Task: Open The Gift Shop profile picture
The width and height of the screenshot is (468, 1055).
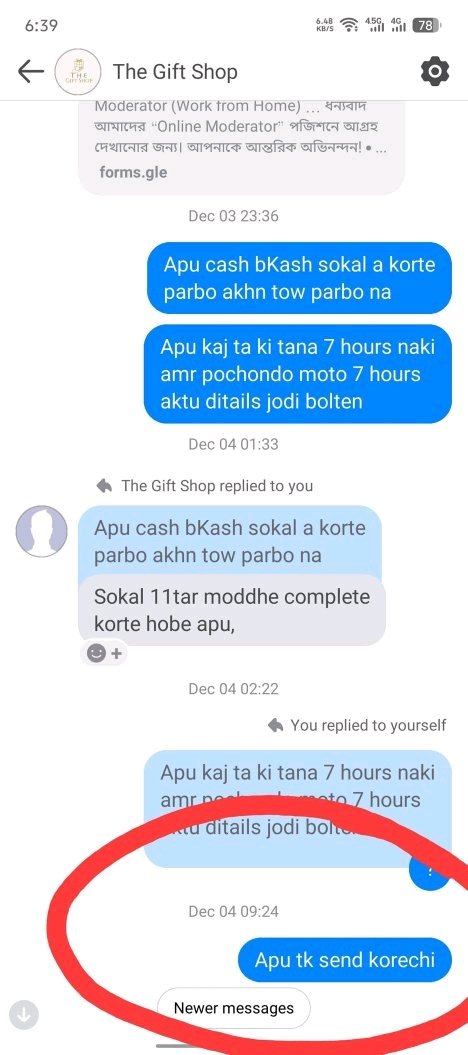Action: point(78,71)
